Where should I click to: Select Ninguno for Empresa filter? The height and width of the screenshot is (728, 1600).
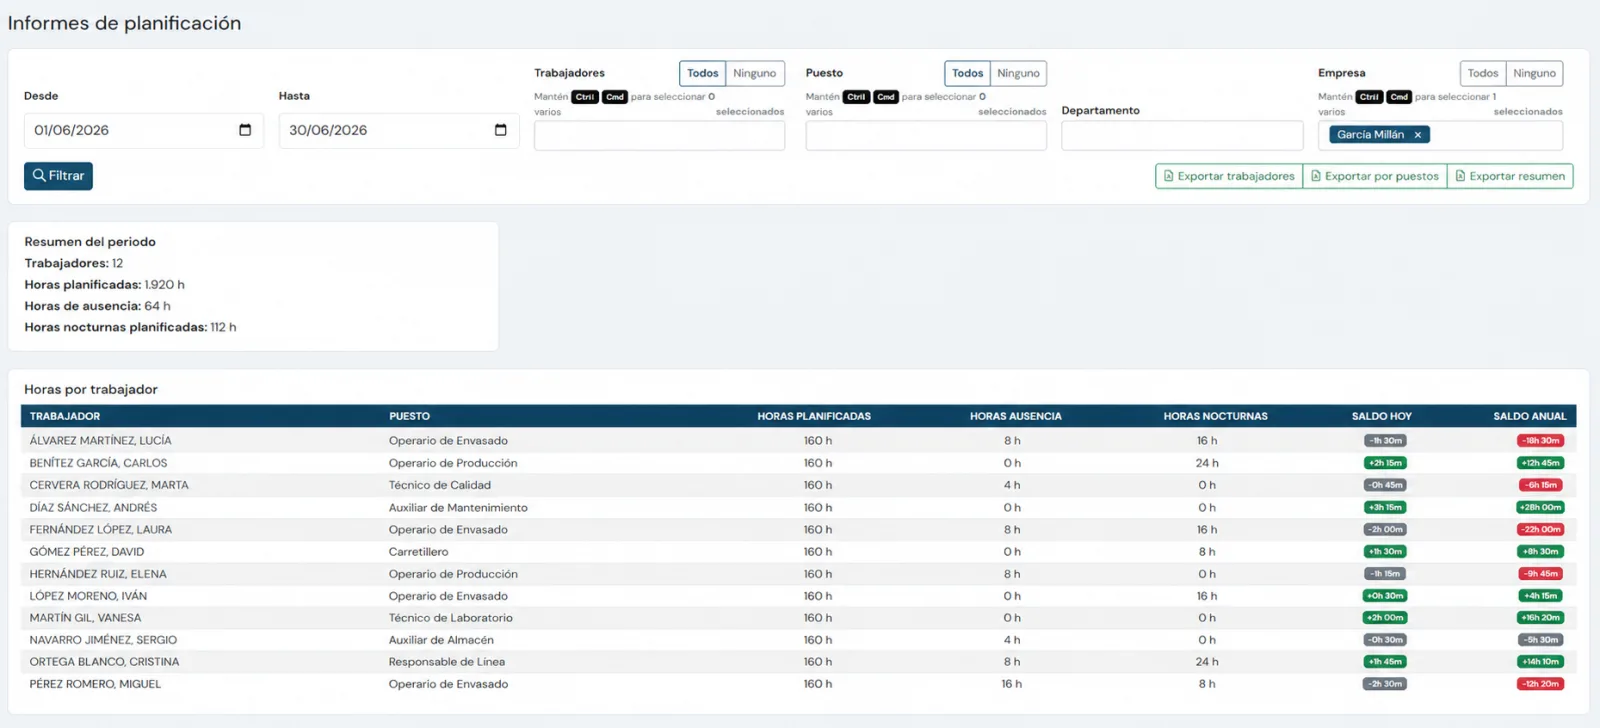tap(1535, 73)
